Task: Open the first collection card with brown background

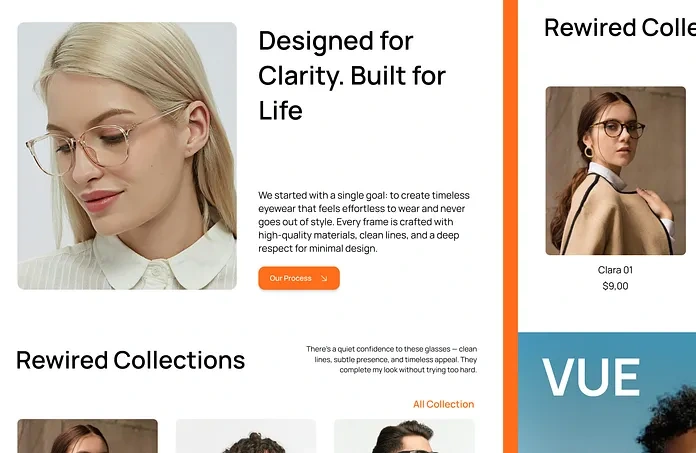Action: coord(87,436)
